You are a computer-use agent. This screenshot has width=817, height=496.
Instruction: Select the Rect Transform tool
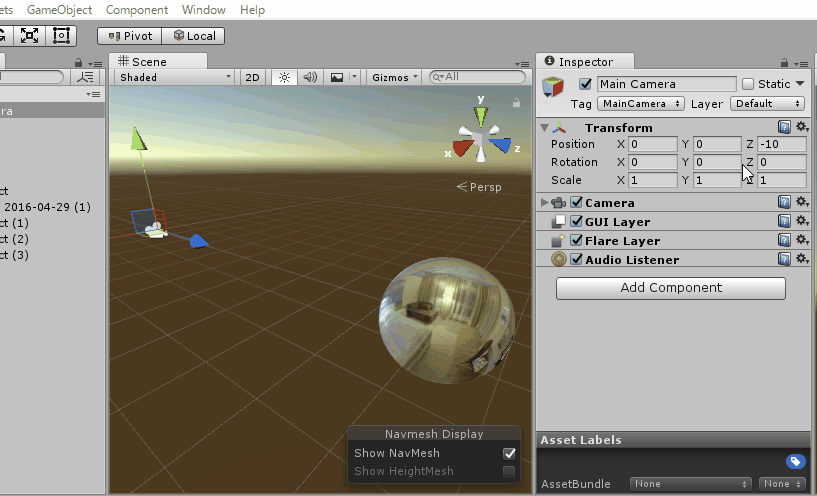[61, 35]
